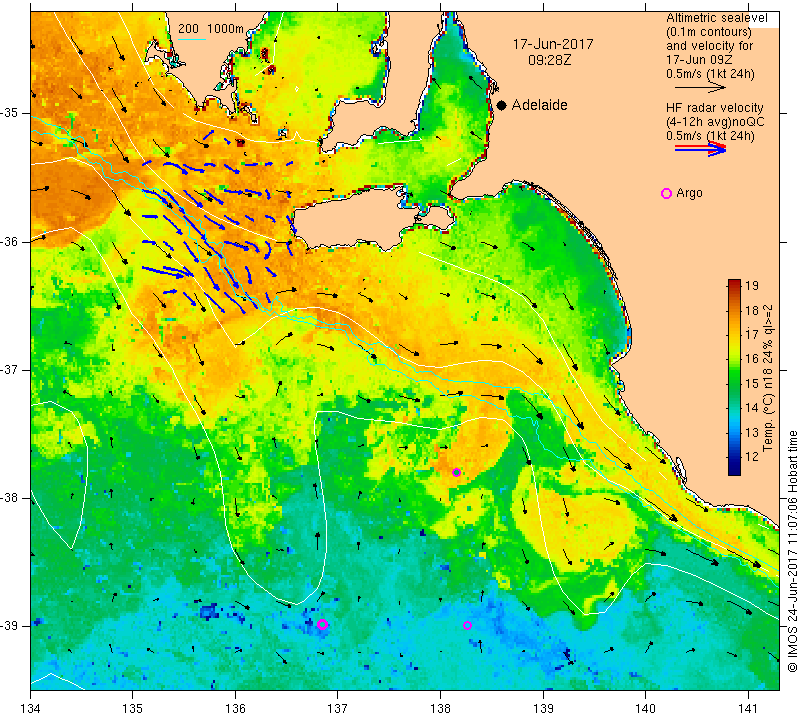
Task: Click the 139 longitude axis label
Action: 543,708
